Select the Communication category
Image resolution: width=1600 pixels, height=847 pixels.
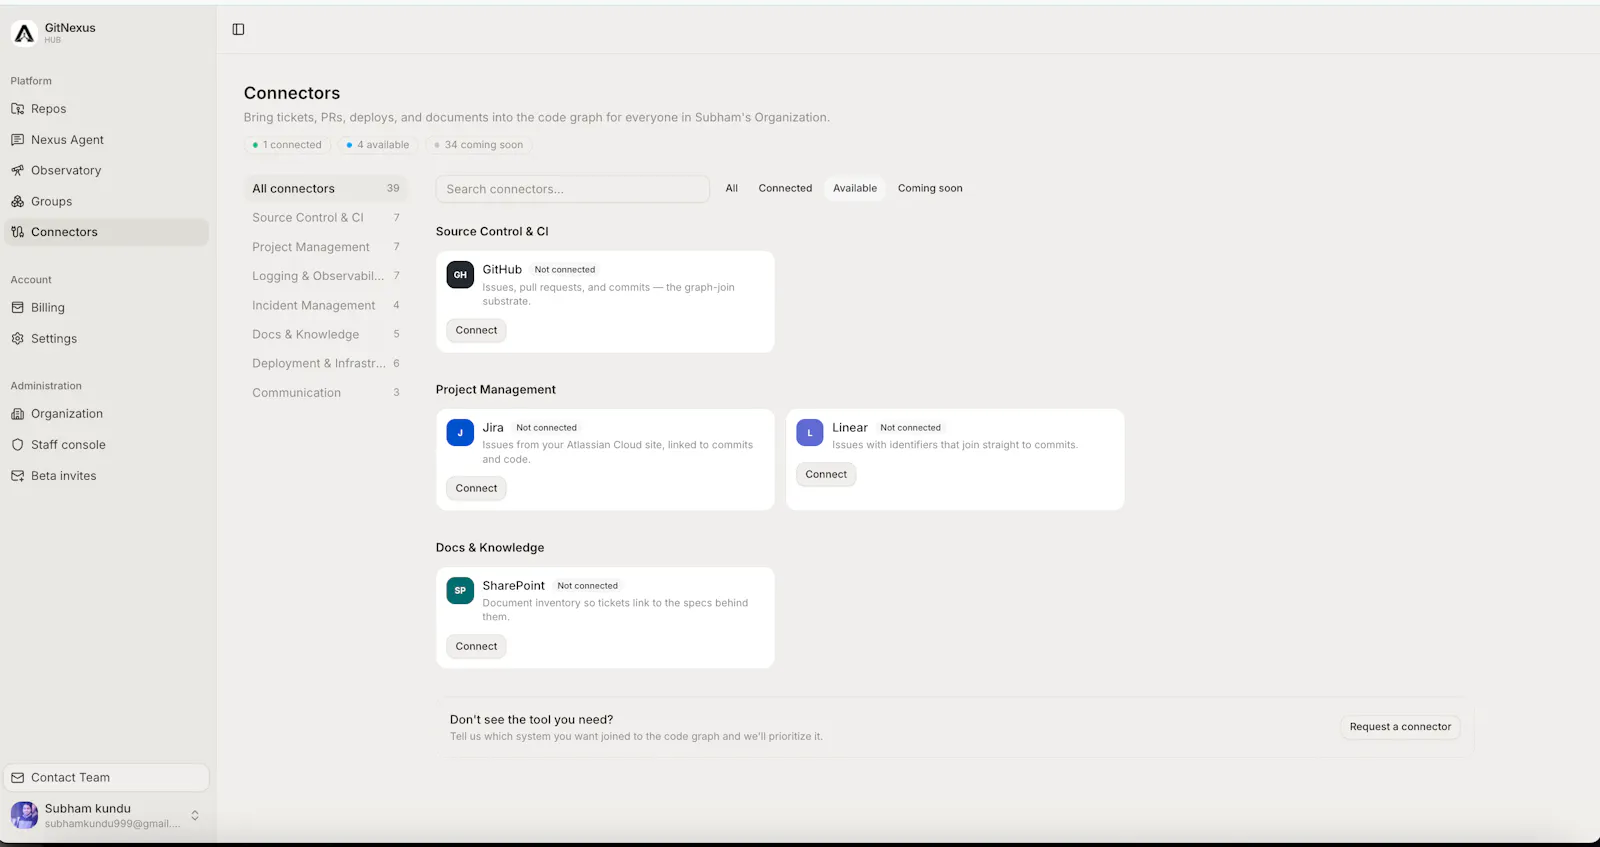point(326,393)
